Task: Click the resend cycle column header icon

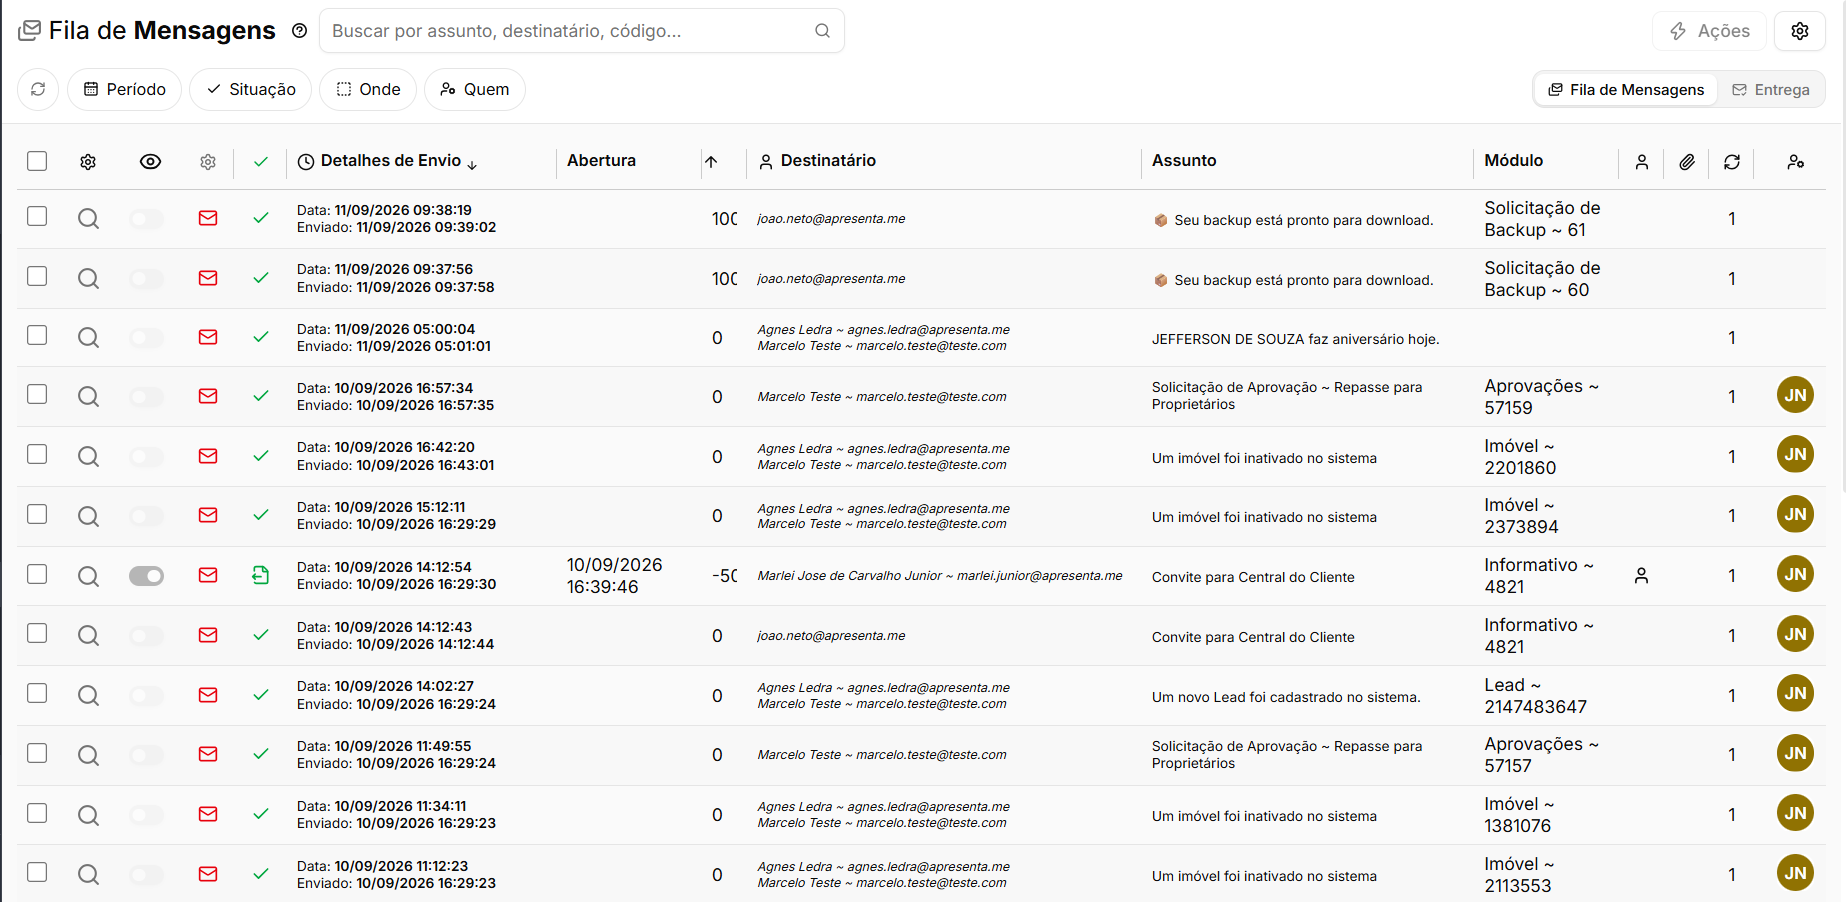Action: (1732, 162)
